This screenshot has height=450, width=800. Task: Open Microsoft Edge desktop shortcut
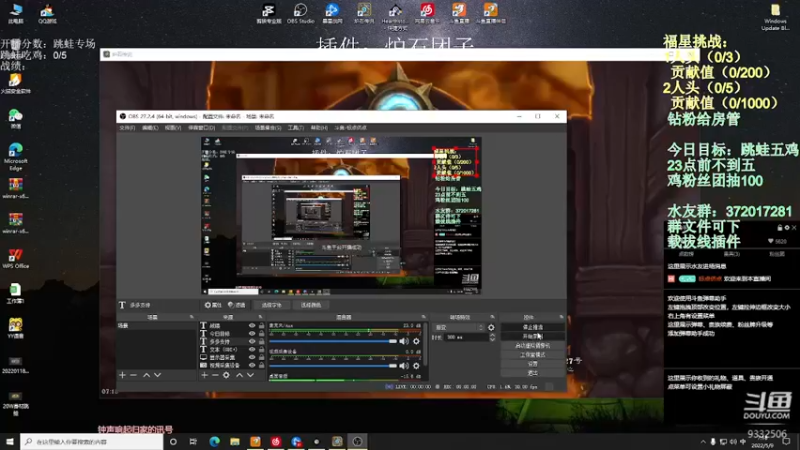pos(15,156)
